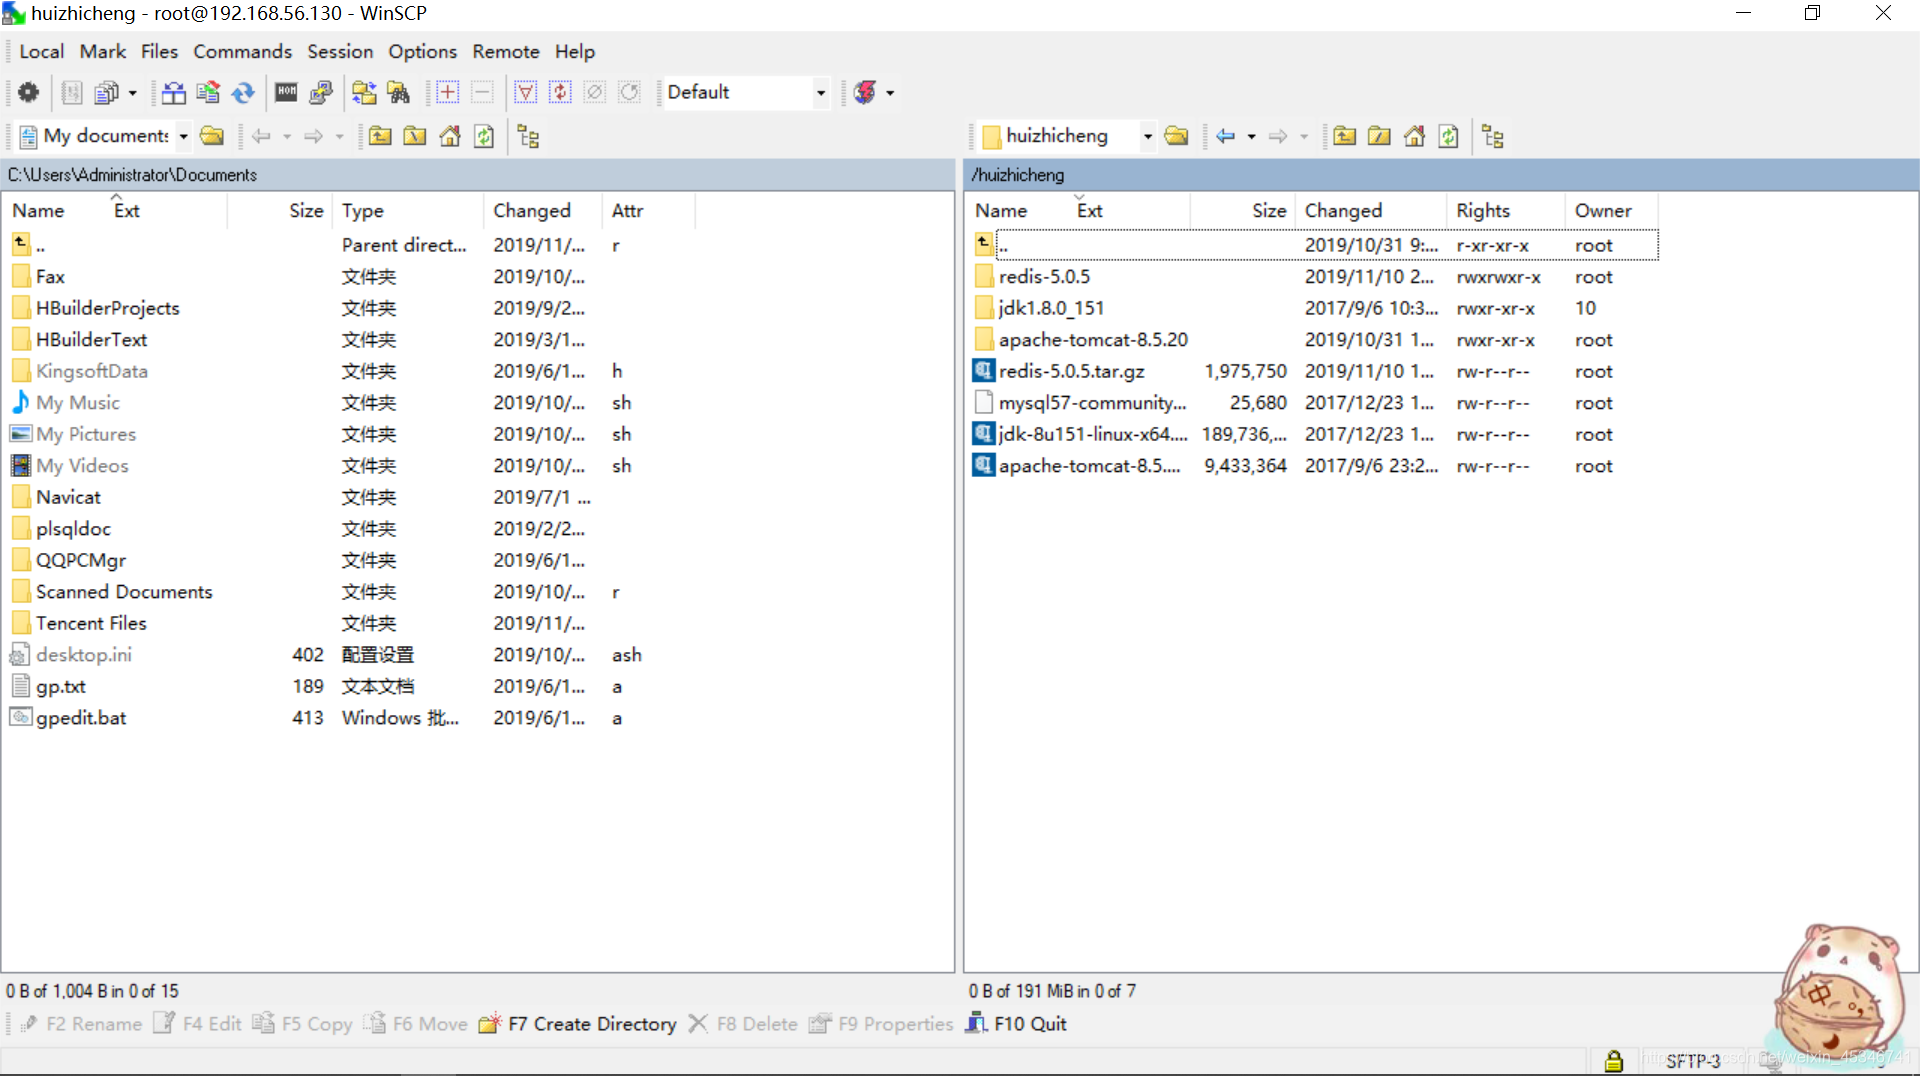Open the Mark menu

click(103, 51)
